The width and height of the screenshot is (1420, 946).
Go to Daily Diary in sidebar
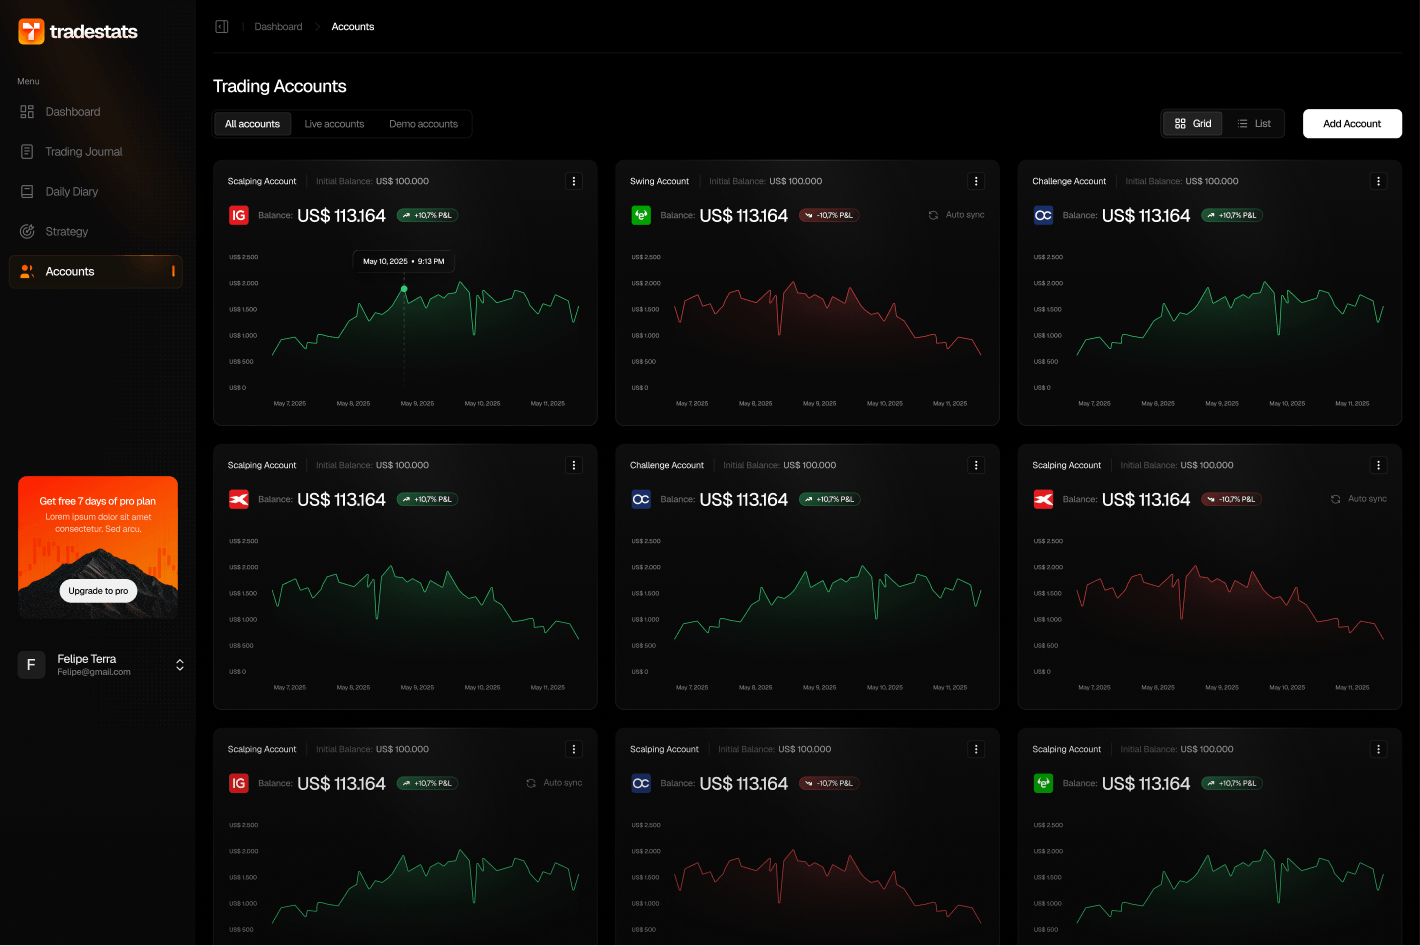(71, 192)
